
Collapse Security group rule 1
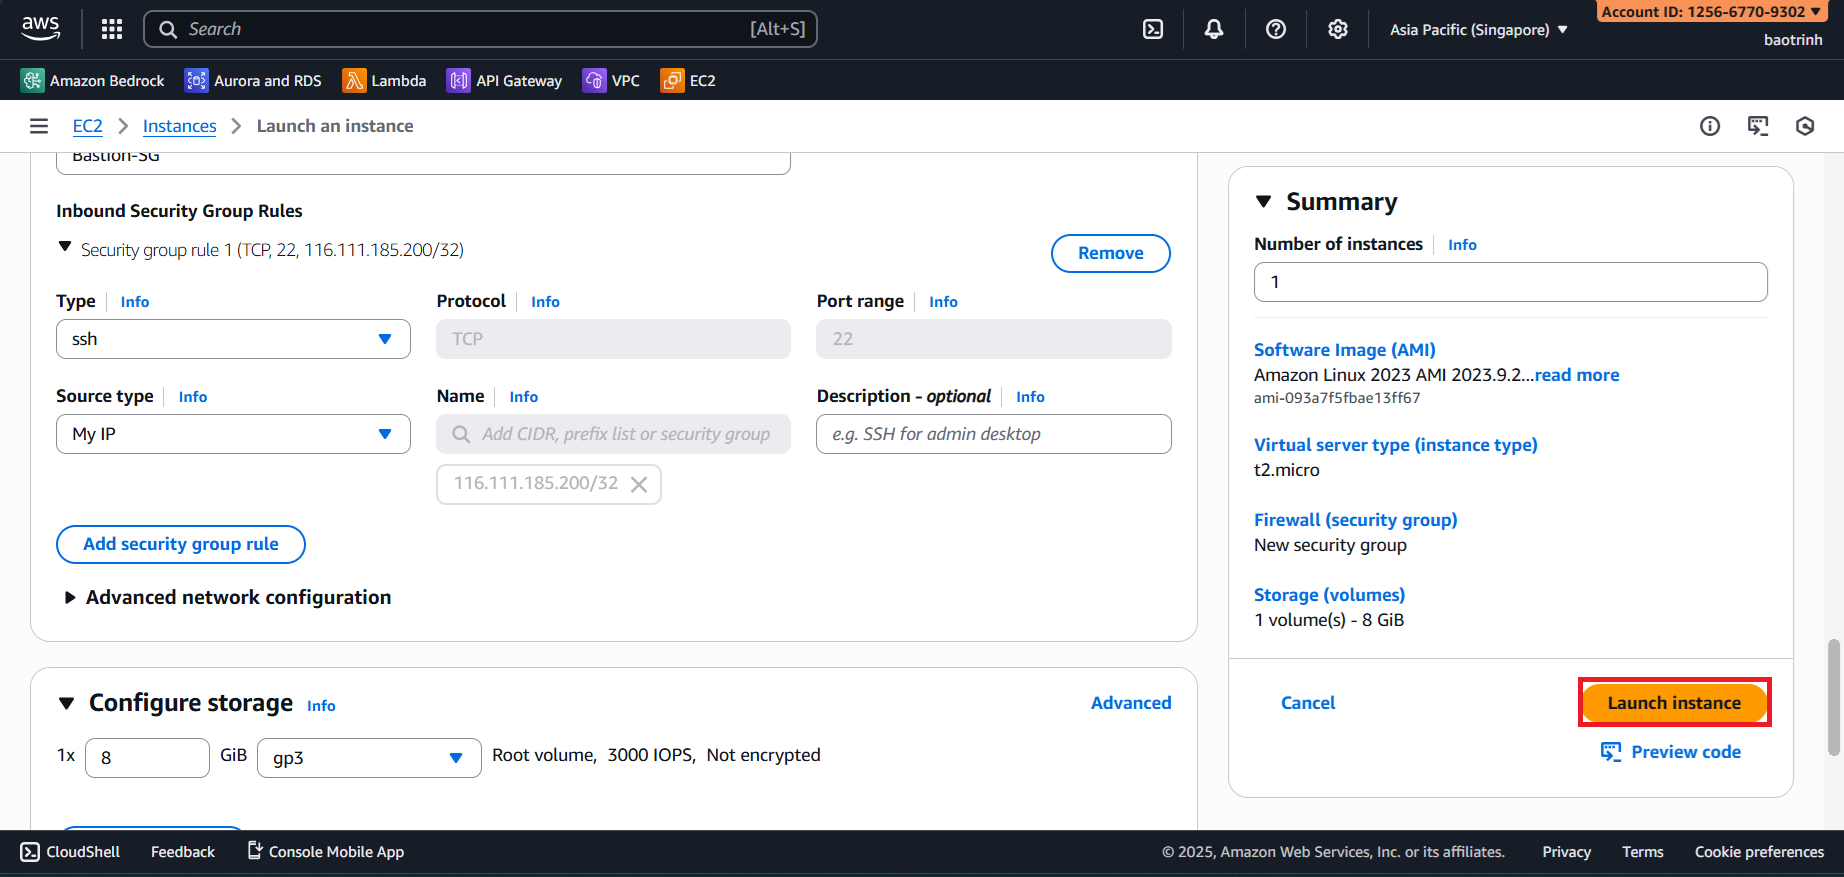[65, 247]
